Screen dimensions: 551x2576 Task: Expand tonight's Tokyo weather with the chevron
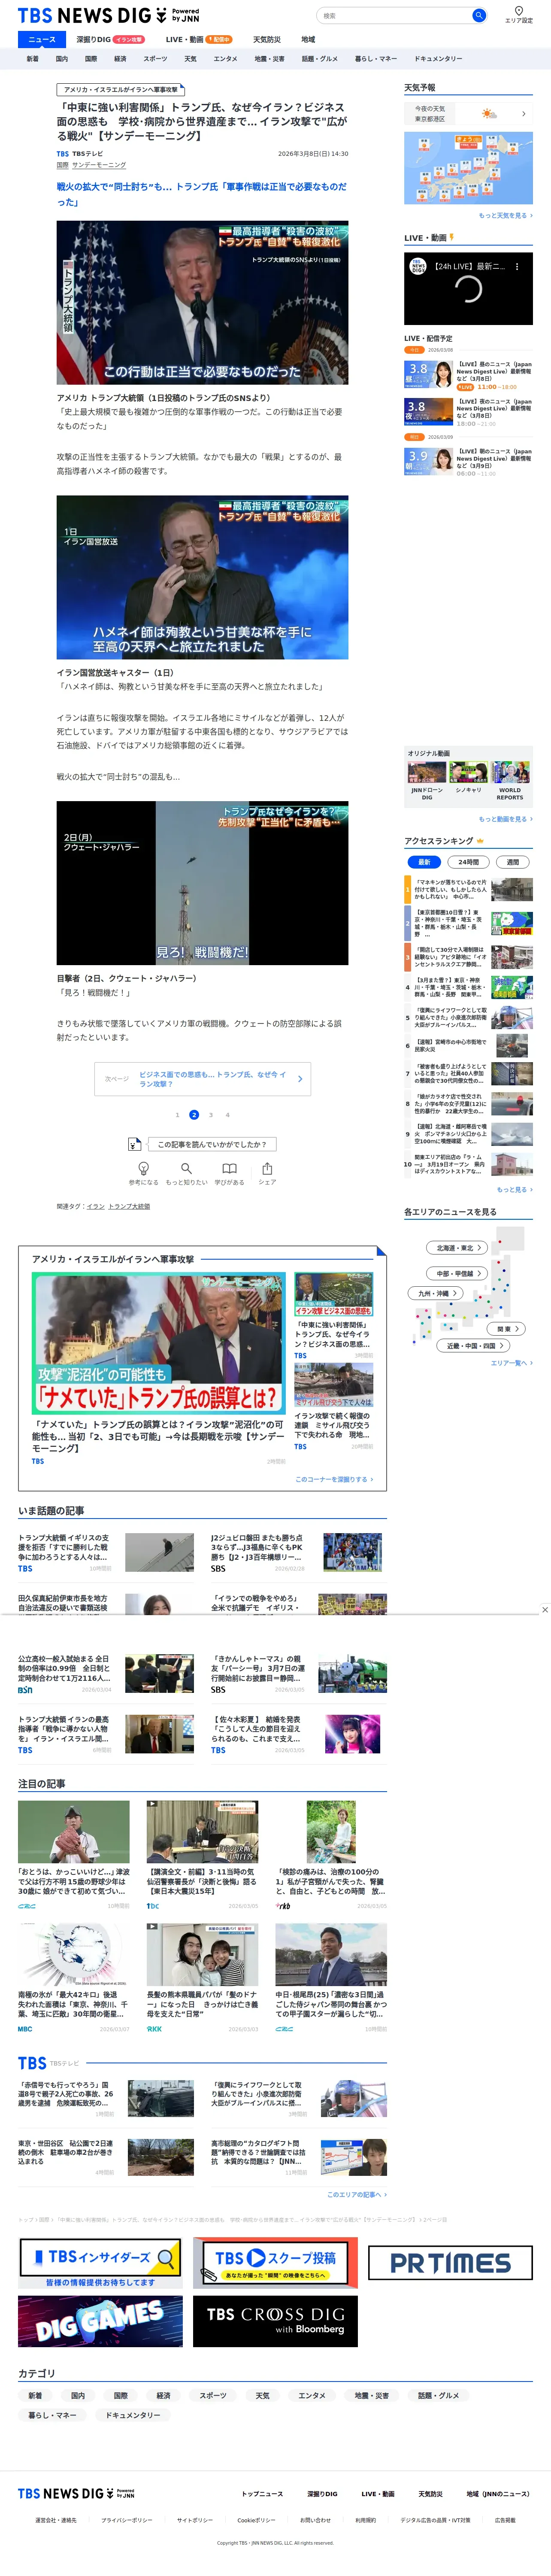523,114
